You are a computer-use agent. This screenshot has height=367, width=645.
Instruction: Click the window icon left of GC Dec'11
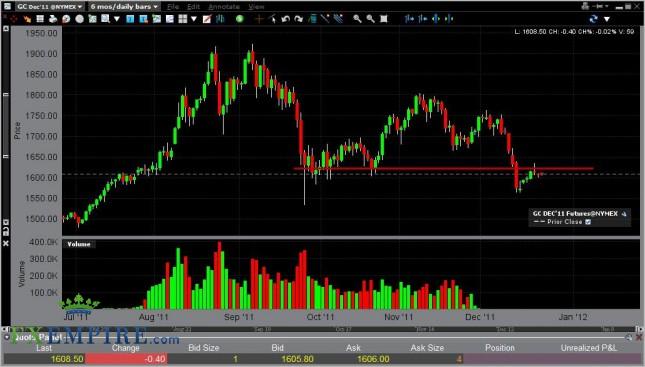7,7
